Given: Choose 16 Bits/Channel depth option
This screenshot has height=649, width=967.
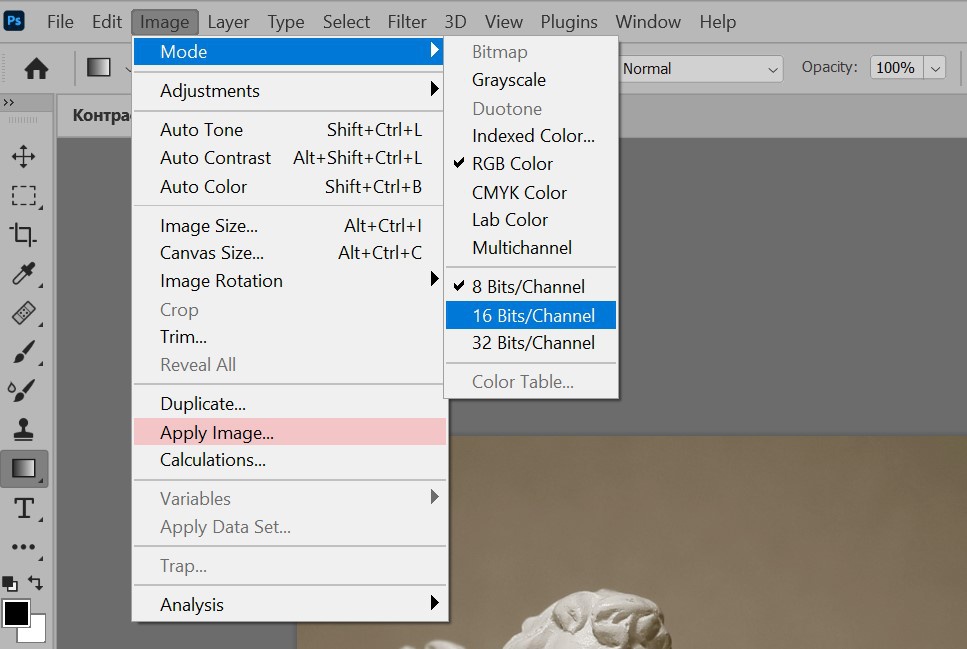Looking at the screenshot, I should click(532, 316).
